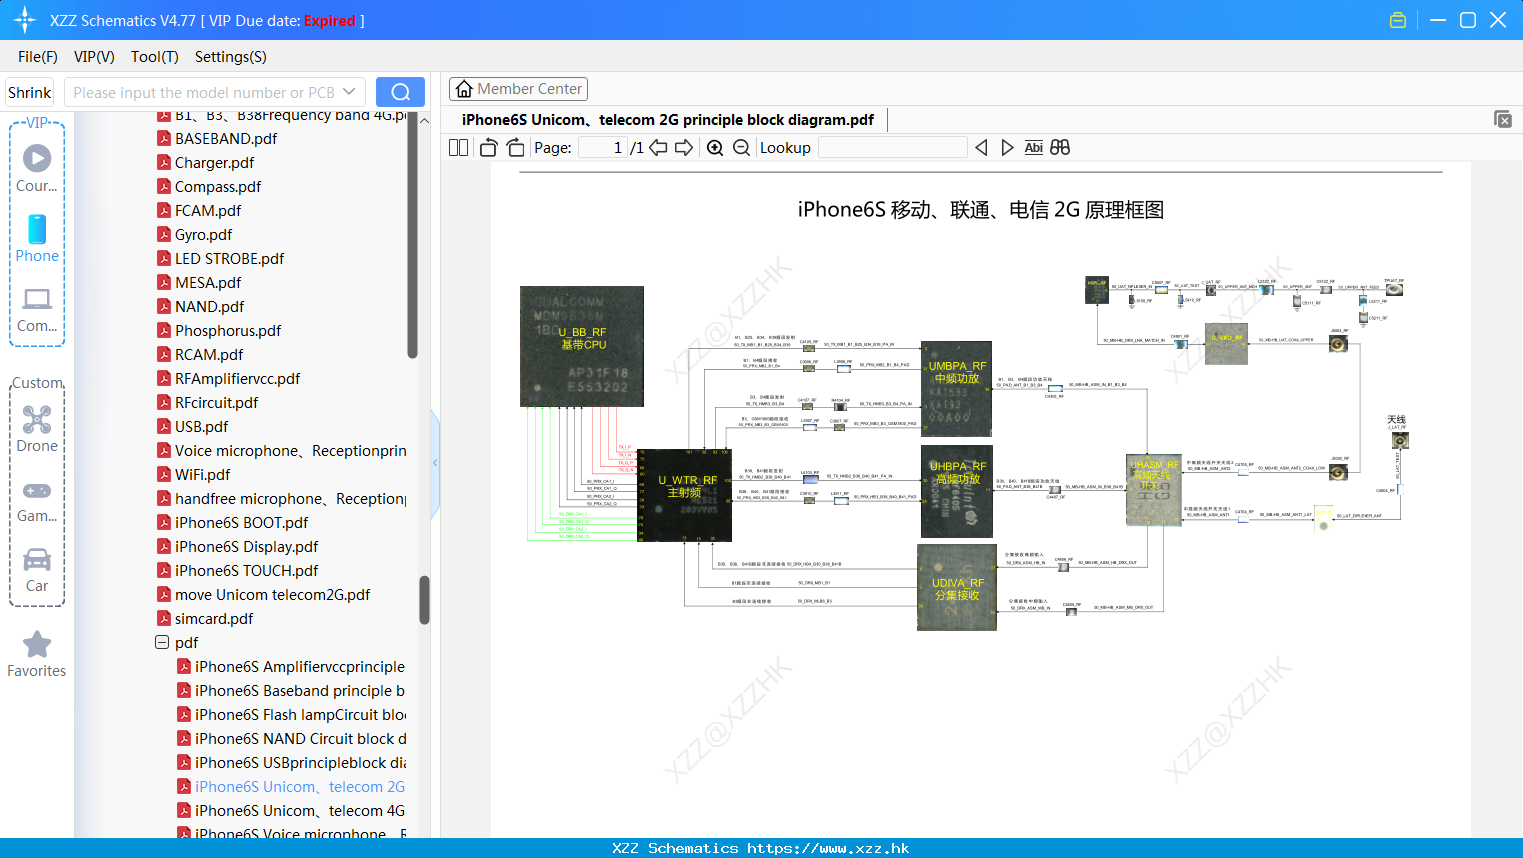The height and width of the screenshot is (858, 1523).
Task: Collapse the left panel with the splitter handle
Action: coord(435,463)
